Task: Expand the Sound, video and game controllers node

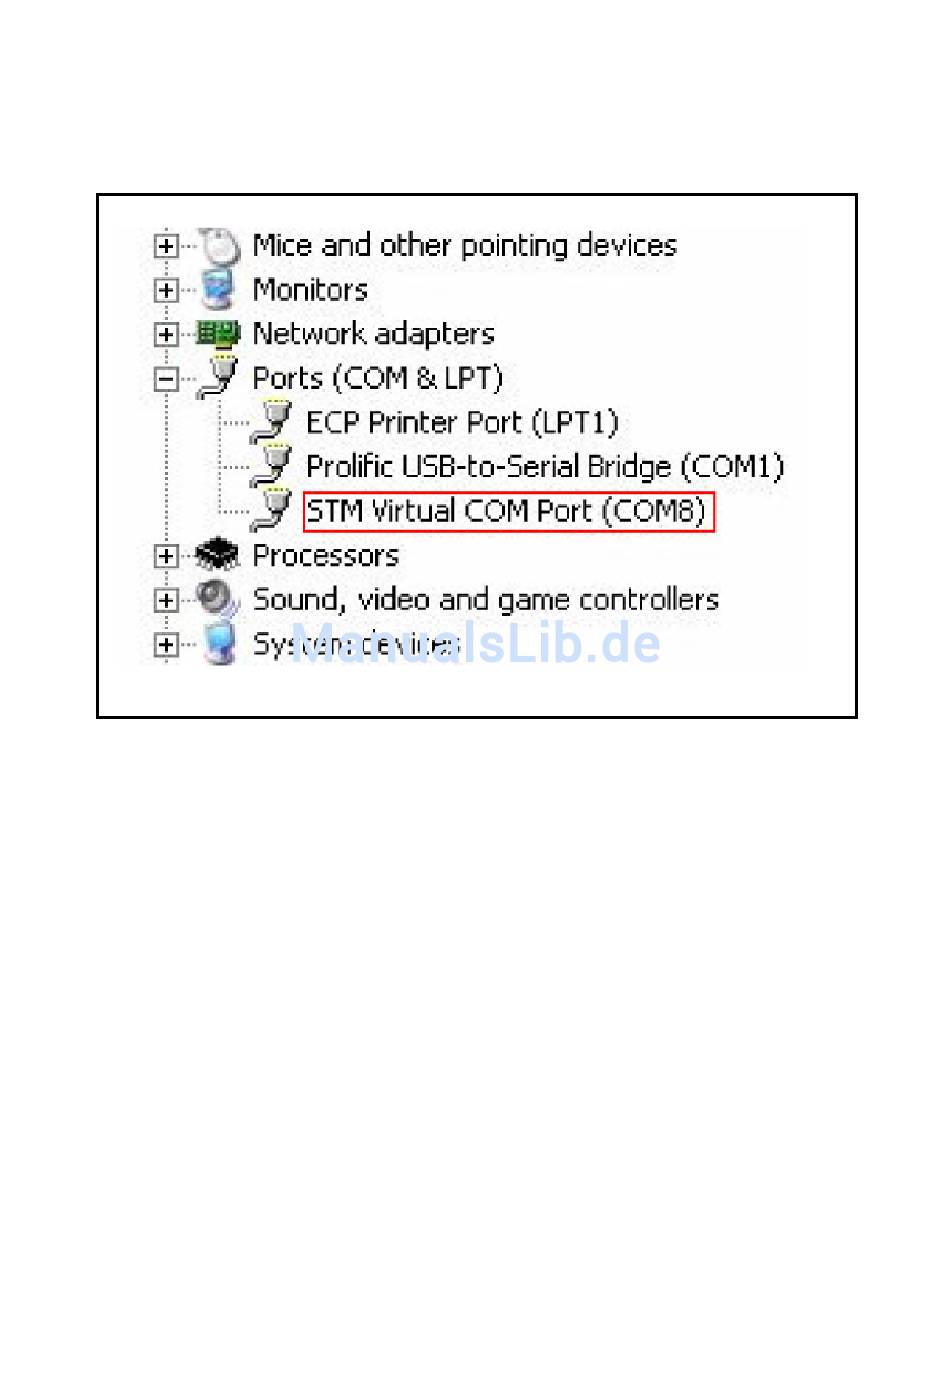Action: point(167,600)
